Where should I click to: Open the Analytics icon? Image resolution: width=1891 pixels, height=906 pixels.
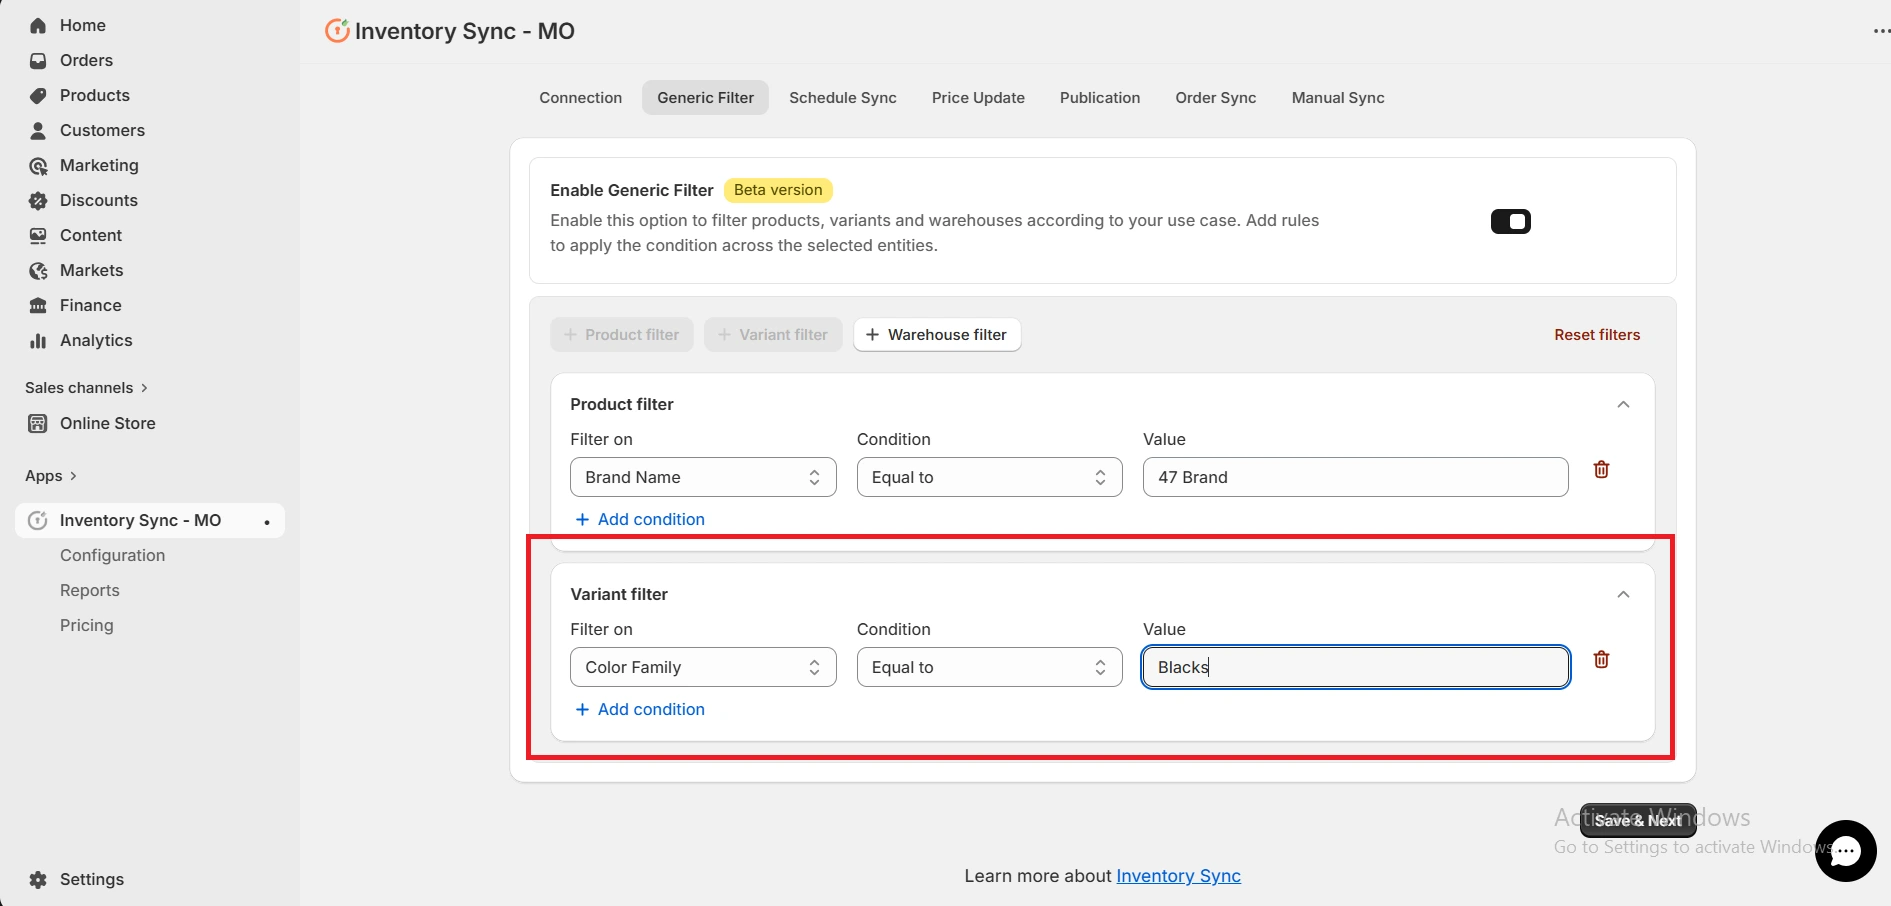[37, 340]
